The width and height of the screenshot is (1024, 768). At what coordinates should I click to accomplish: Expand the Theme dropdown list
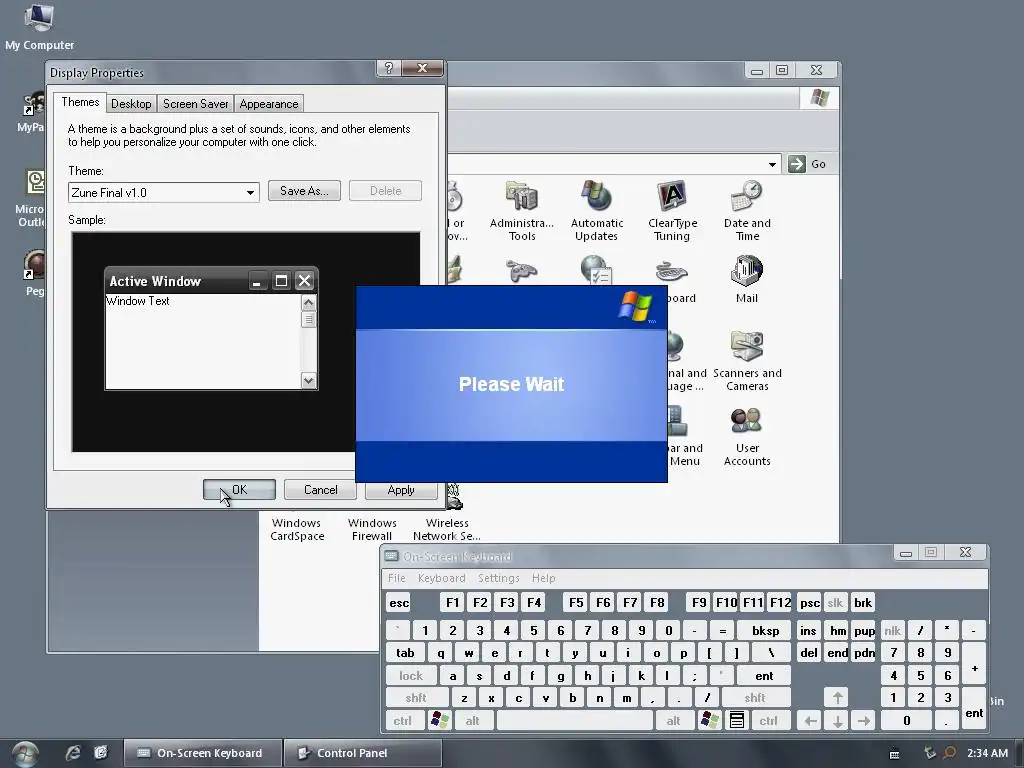click(x=250, y=193)
